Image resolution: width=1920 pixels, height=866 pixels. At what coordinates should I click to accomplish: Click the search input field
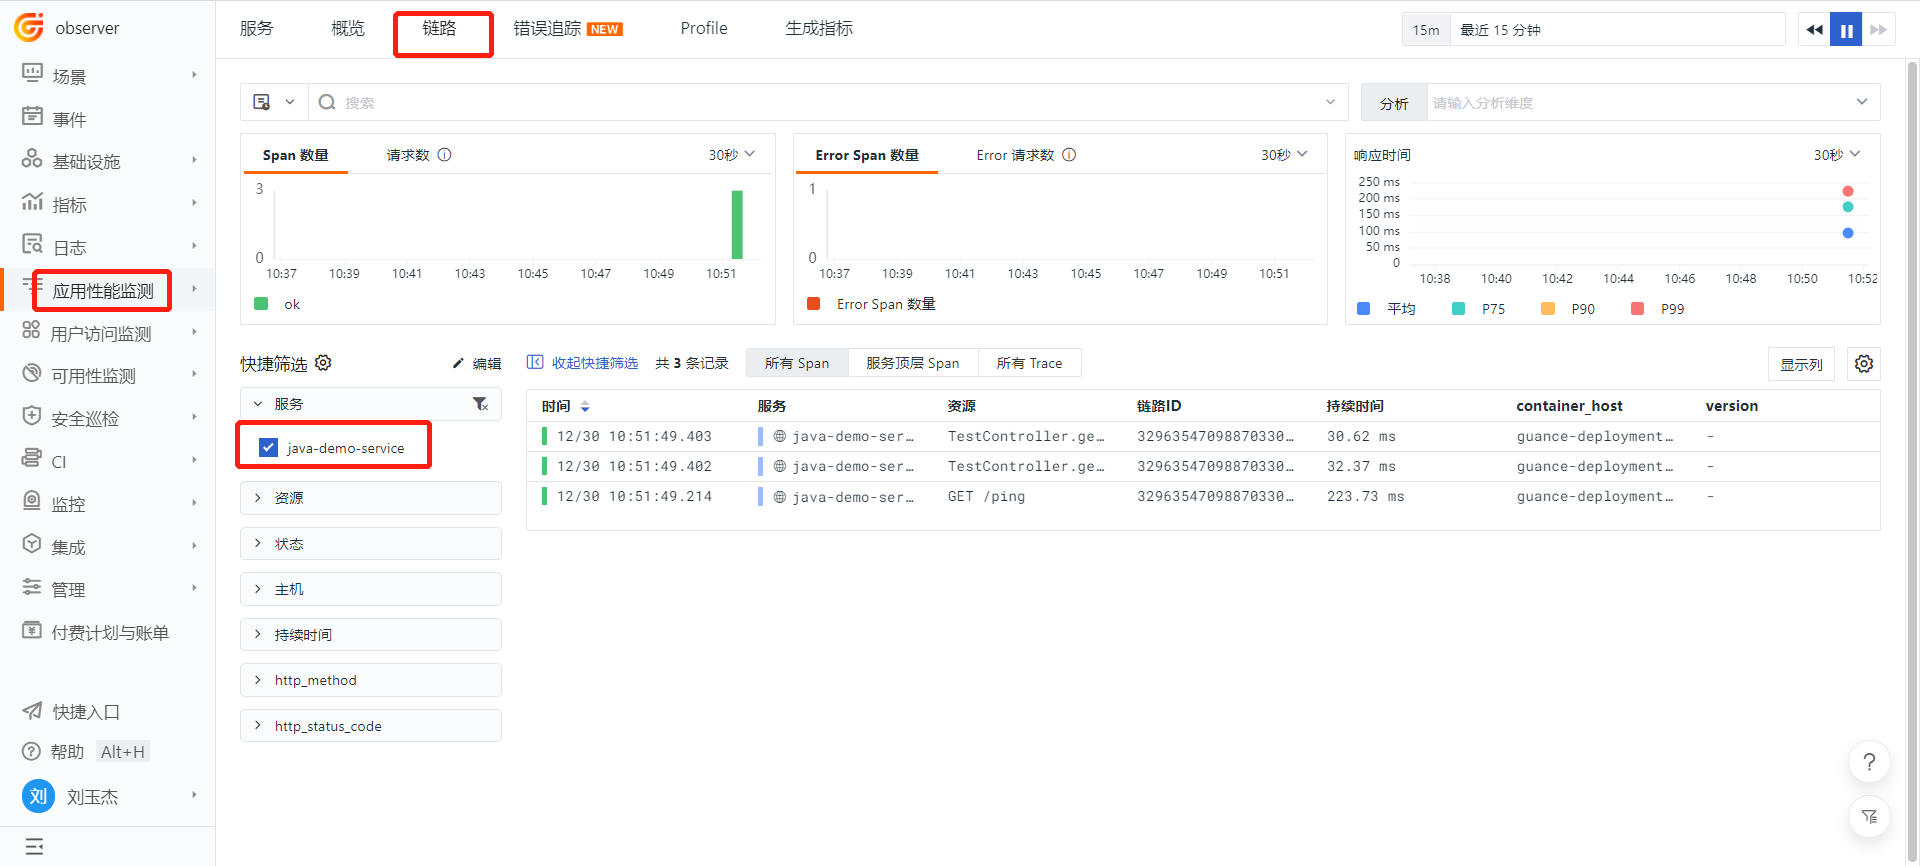(x=830, y=102)
